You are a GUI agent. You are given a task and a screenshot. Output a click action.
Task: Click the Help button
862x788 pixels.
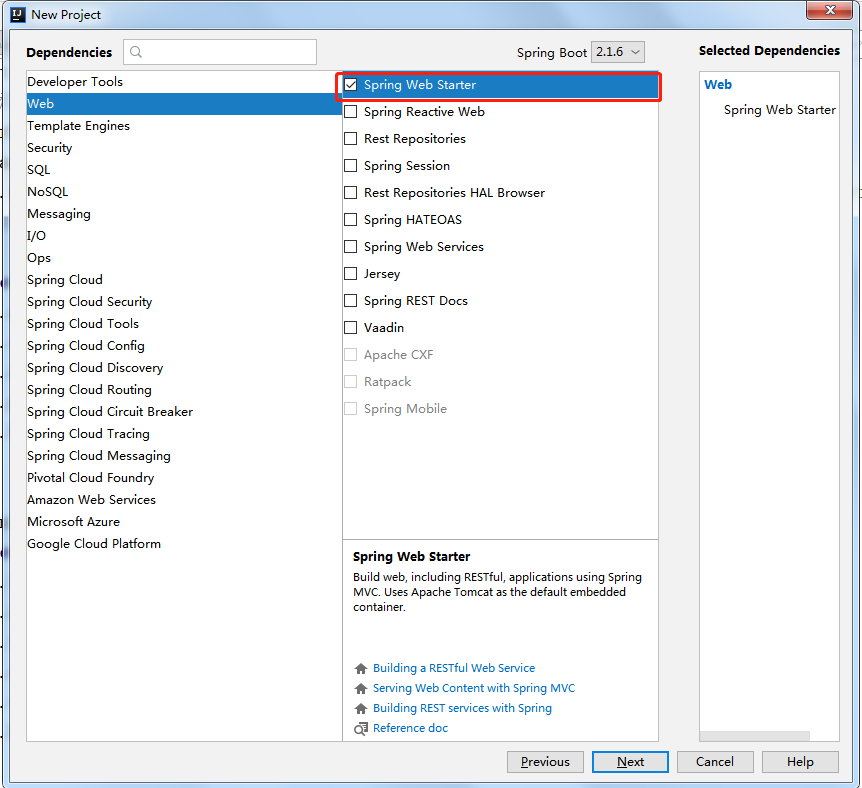pos(800,762)
